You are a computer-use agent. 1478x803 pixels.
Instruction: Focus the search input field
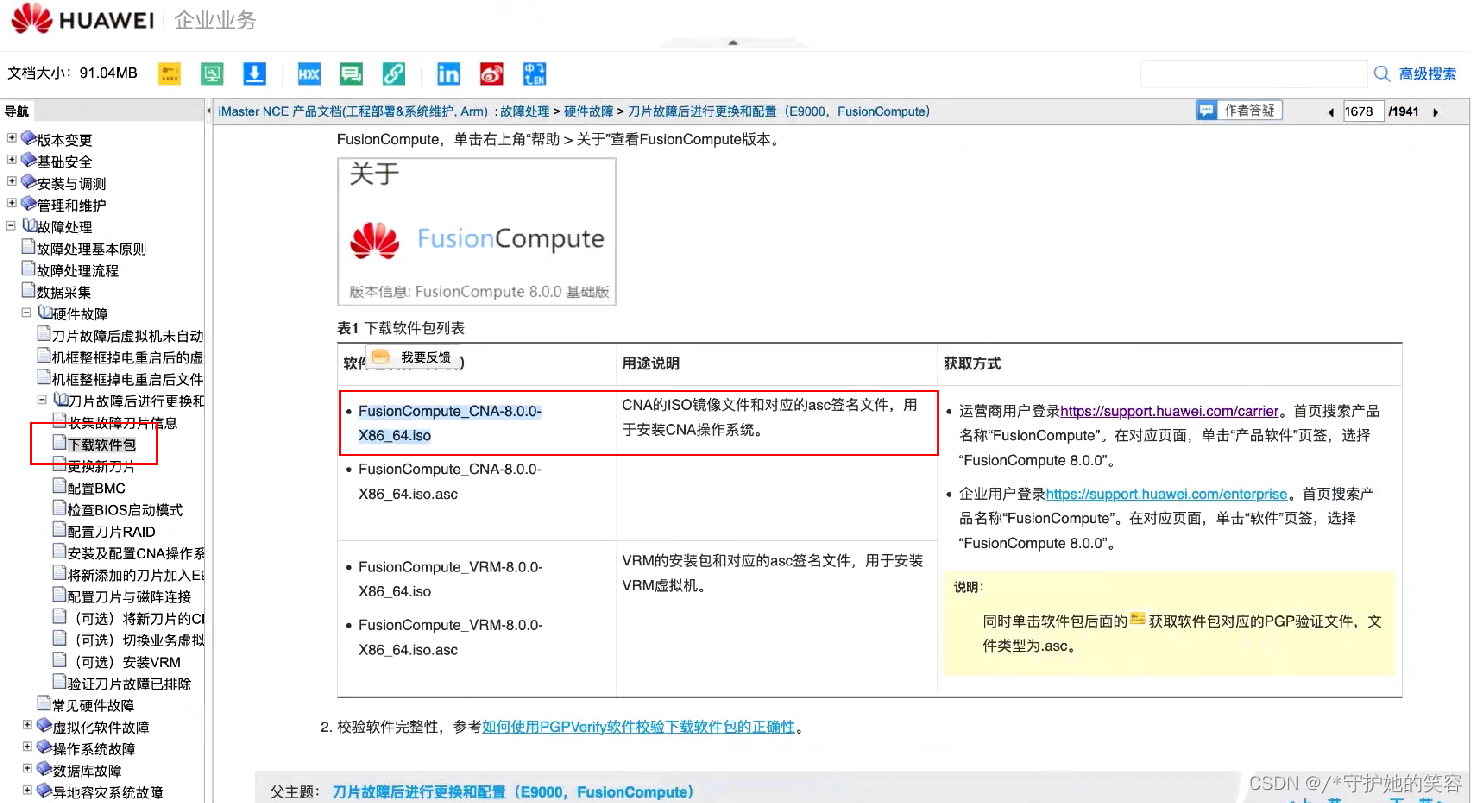[1253, 74]
